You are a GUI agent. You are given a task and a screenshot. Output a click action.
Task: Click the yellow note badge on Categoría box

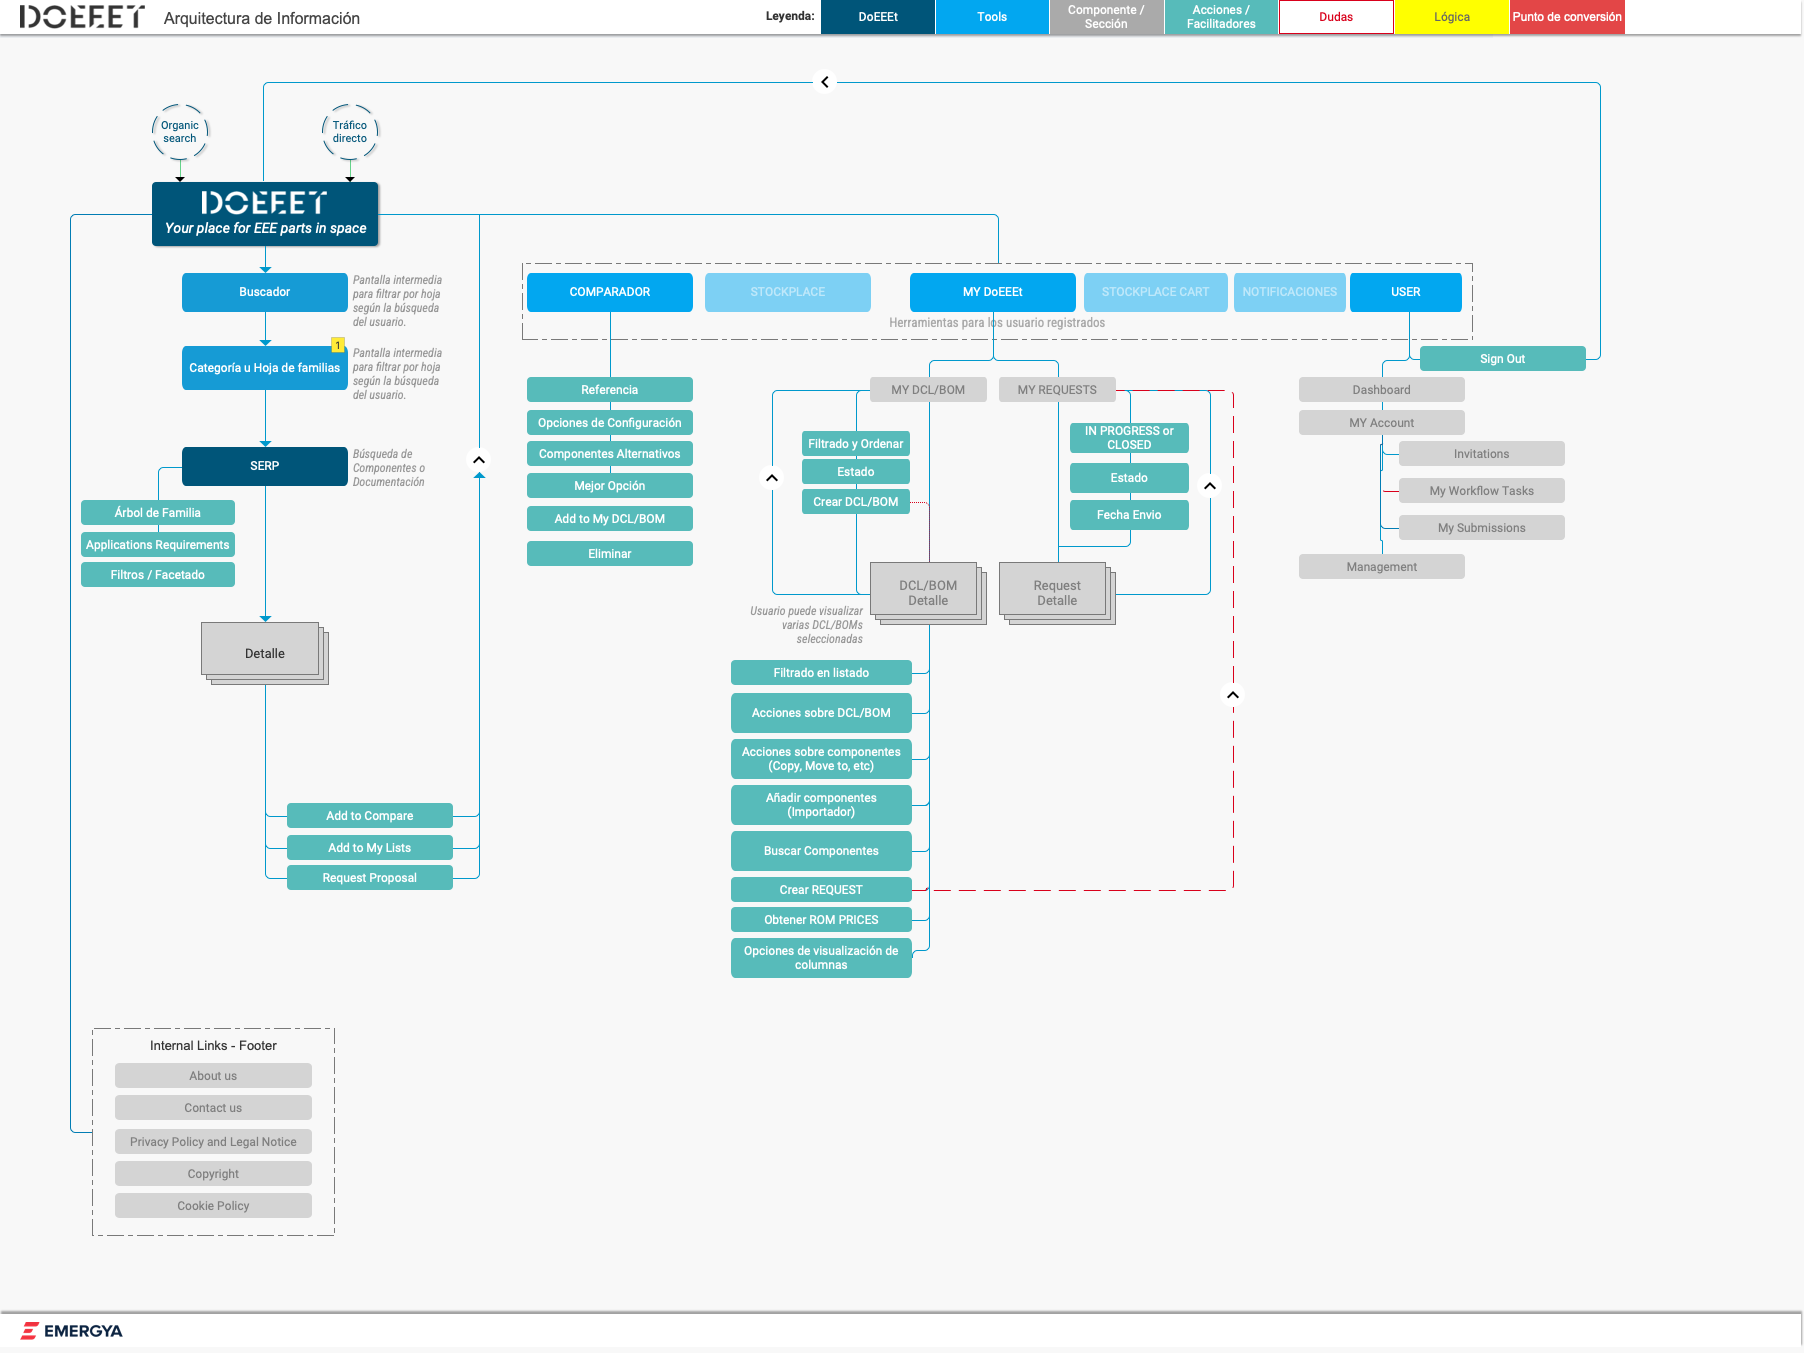[338, 345]
